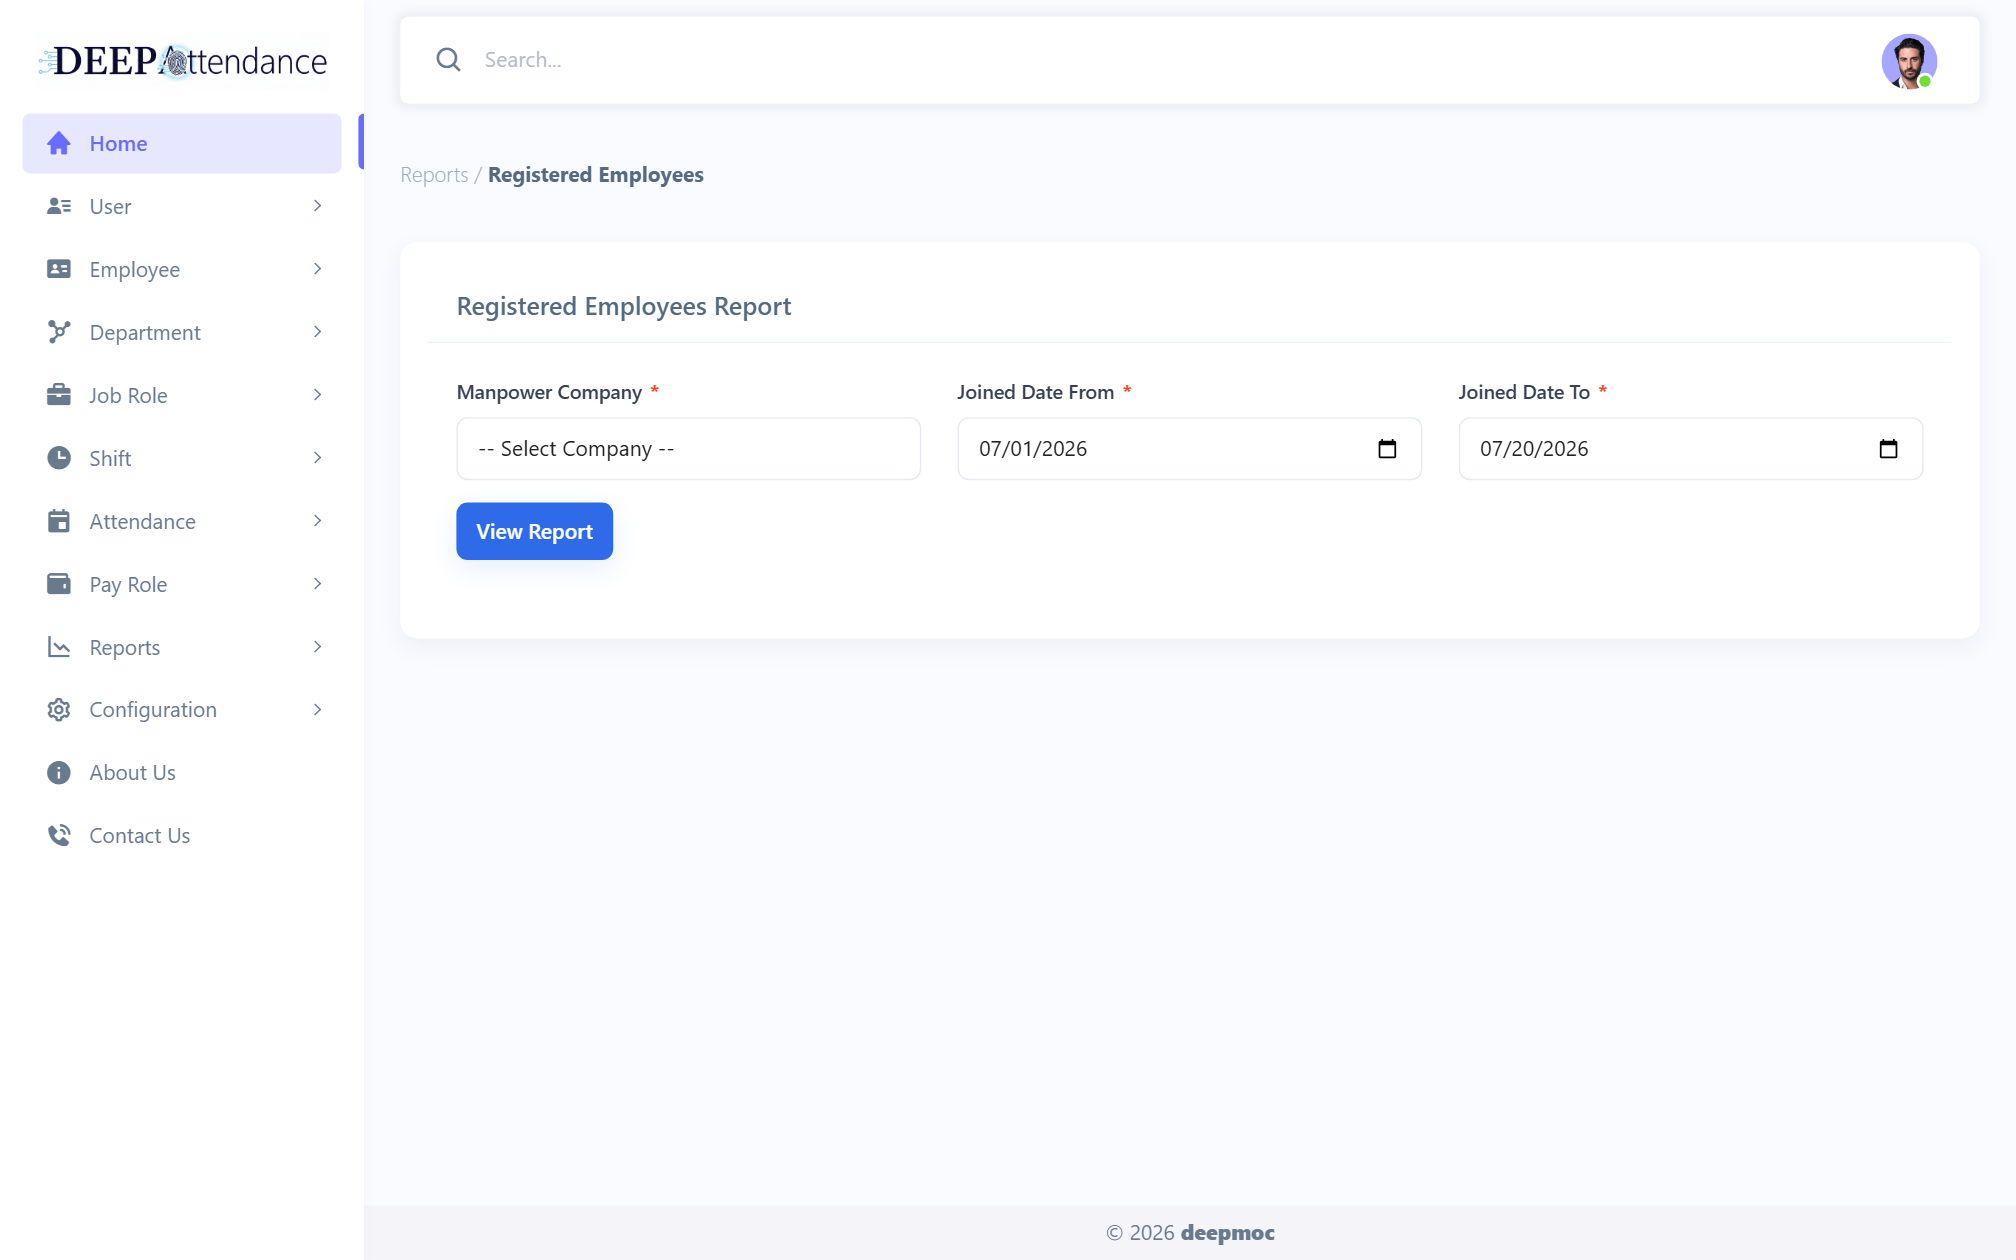The image size is (2016, 1260).
Task: Expand the Job Role menu chevron
Action: [x=317, y=395]
